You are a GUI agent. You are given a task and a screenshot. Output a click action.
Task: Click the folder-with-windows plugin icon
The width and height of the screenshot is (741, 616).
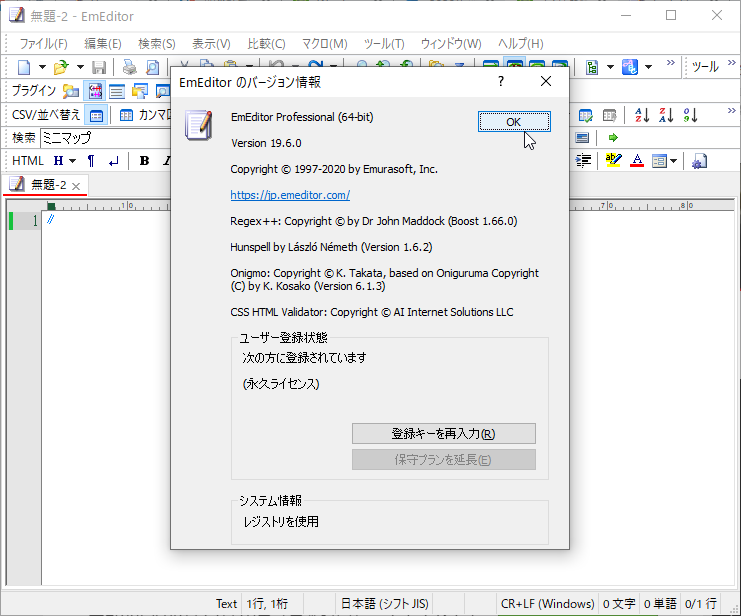tap(139, 91)
